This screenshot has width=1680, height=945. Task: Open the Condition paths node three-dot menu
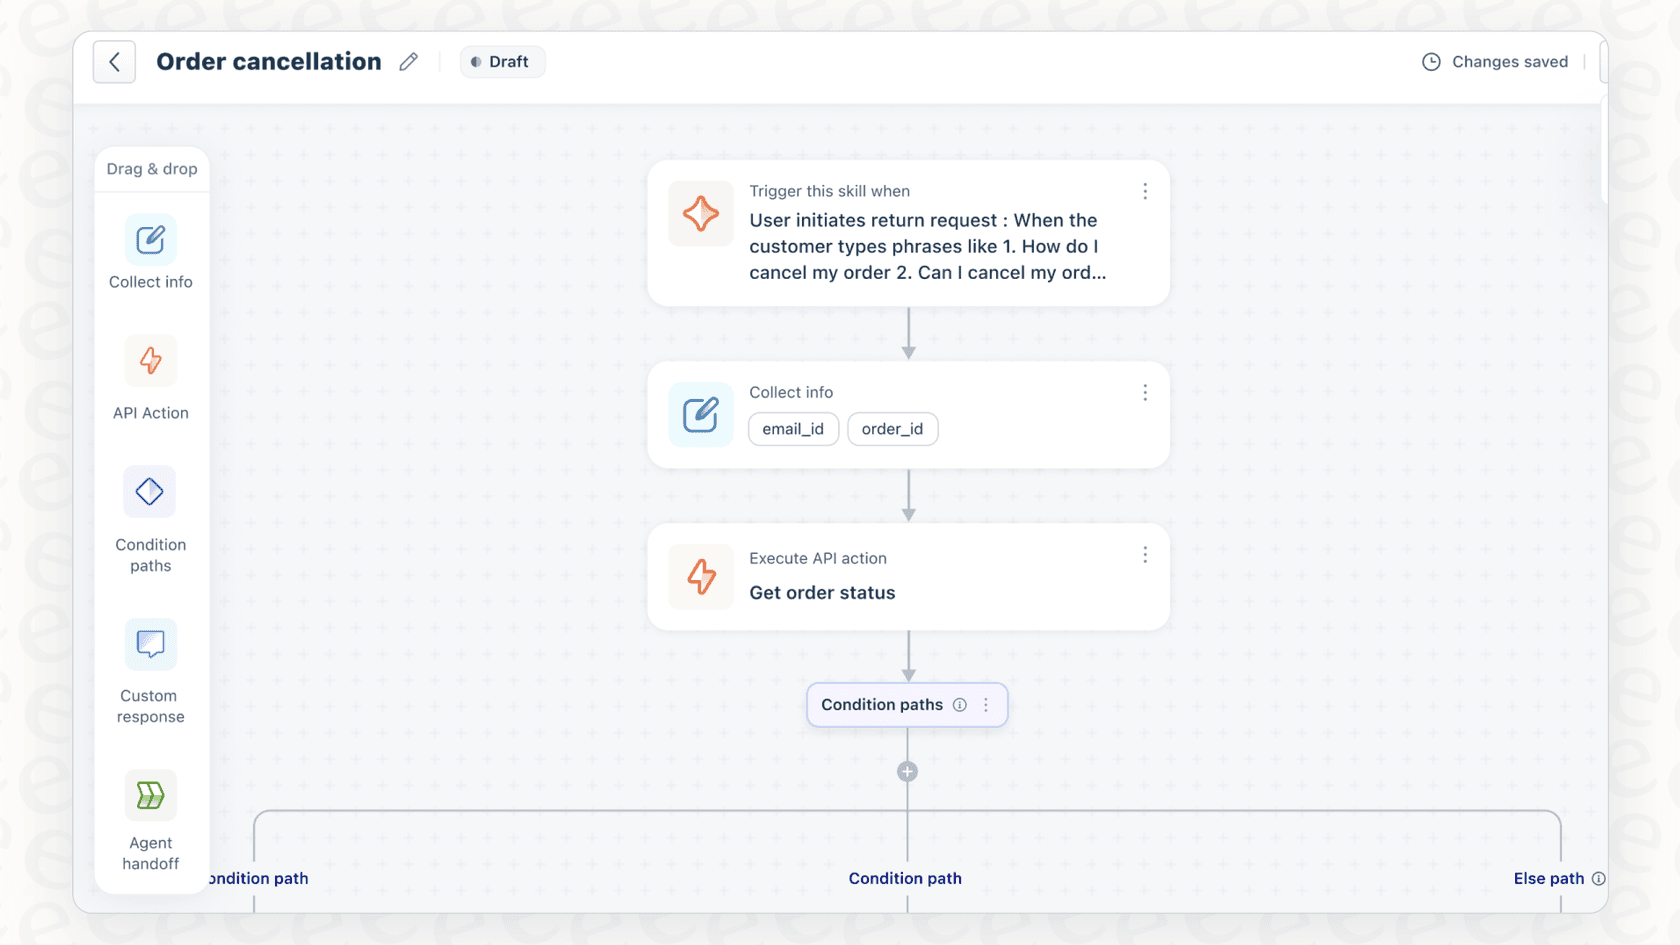[x=986, y=705]
